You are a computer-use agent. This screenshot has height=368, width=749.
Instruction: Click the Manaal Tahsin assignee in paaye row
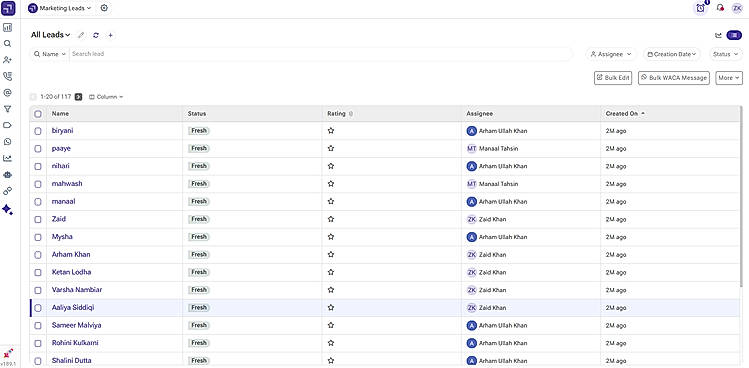[x=492, y=149]
